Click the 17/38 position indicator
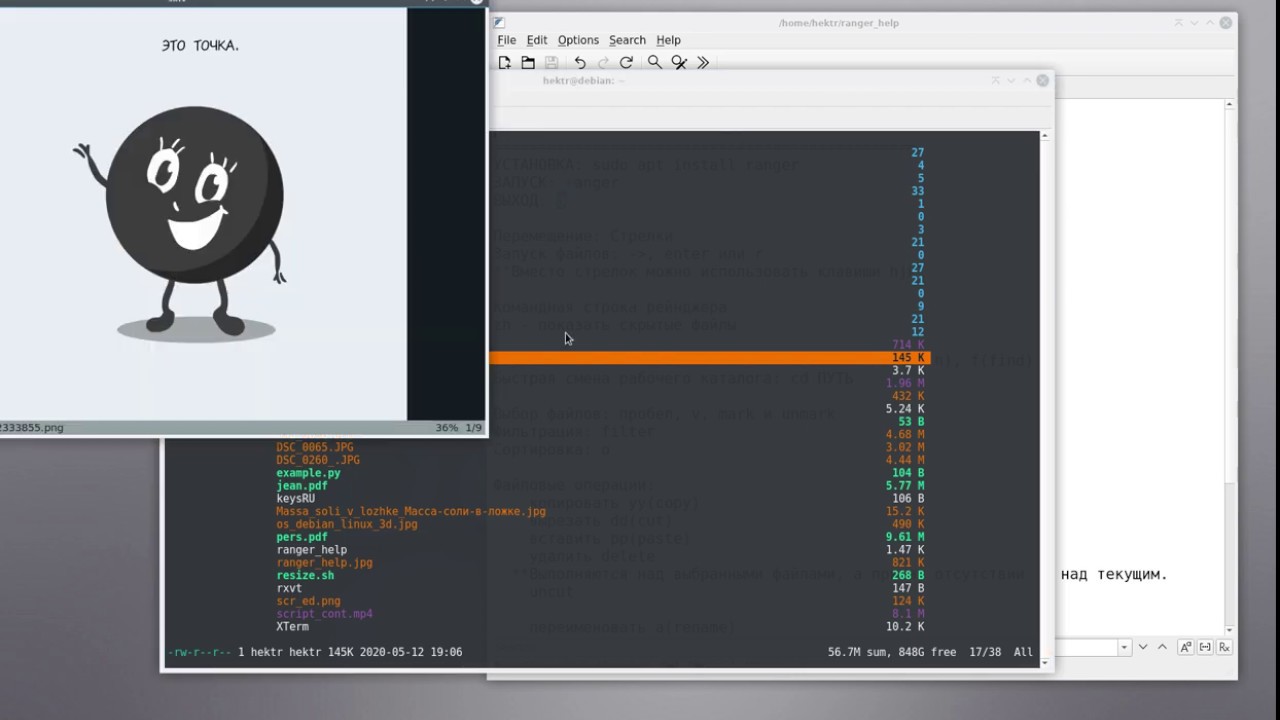 [x=985, y=652]
